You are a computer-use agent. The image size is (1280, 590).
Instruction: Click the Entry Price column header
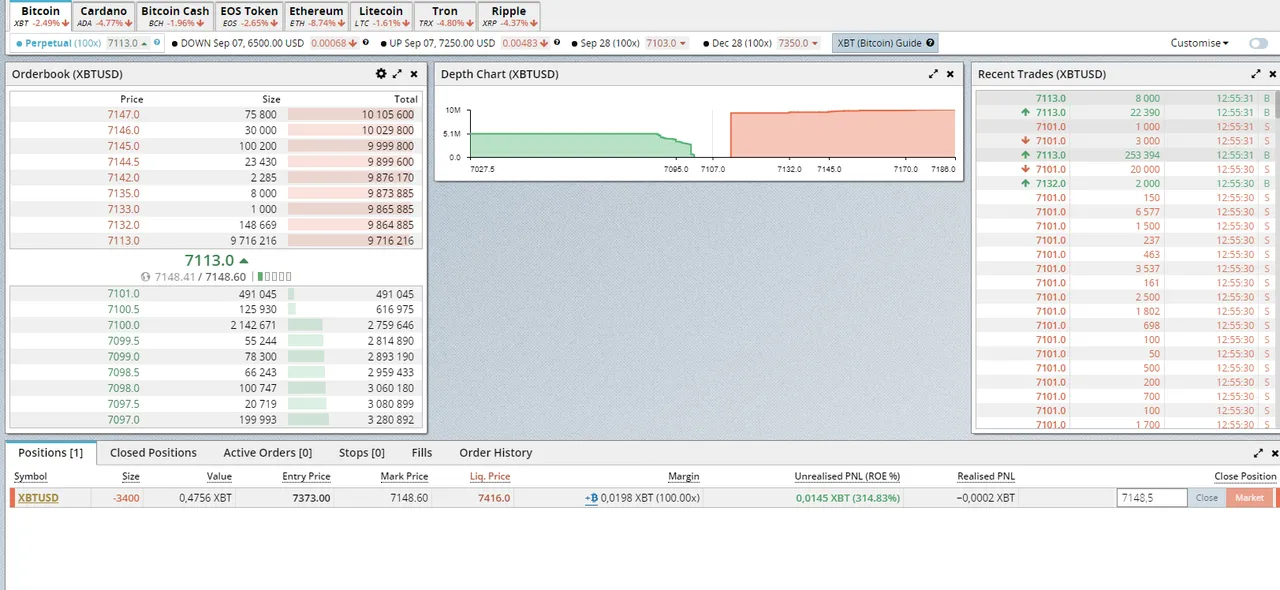pyautogui.click(x=306, y=477)
